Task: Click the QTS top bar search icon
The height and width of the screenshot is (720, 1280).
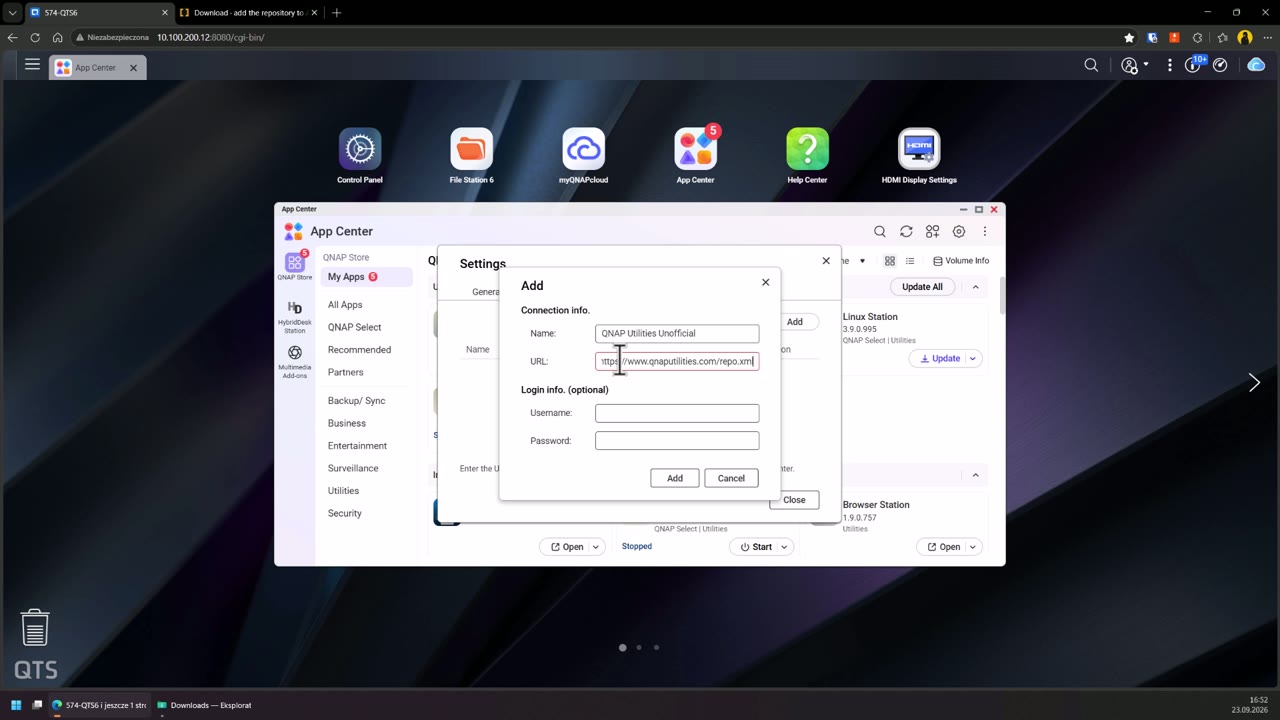Action: pos(1091,65)
